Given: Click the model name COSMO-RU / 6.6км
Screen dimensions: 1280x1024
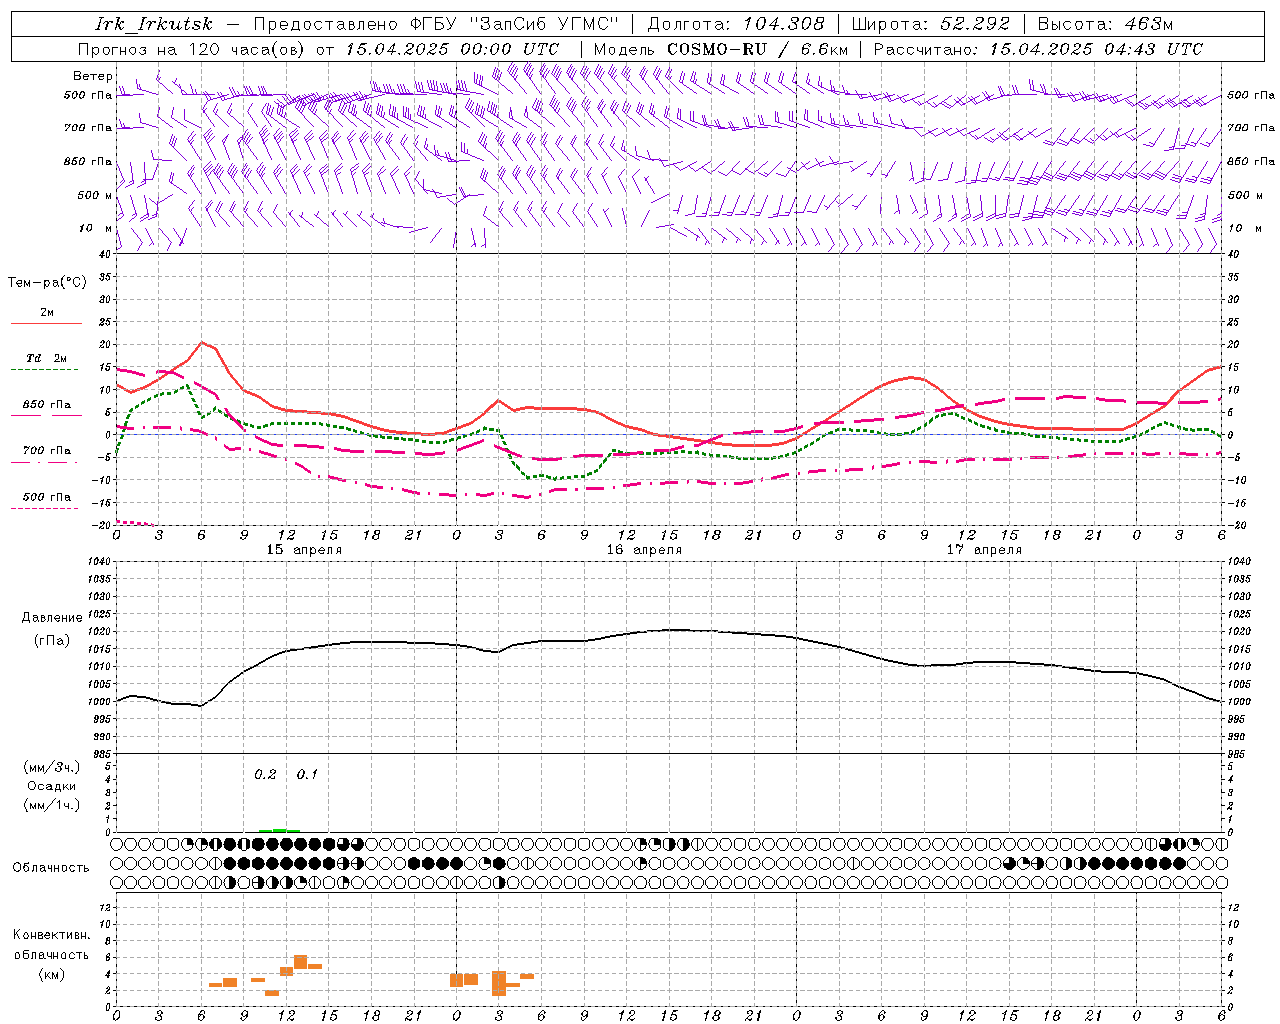Looking at the screenshot, I should (x=757, y=49).
